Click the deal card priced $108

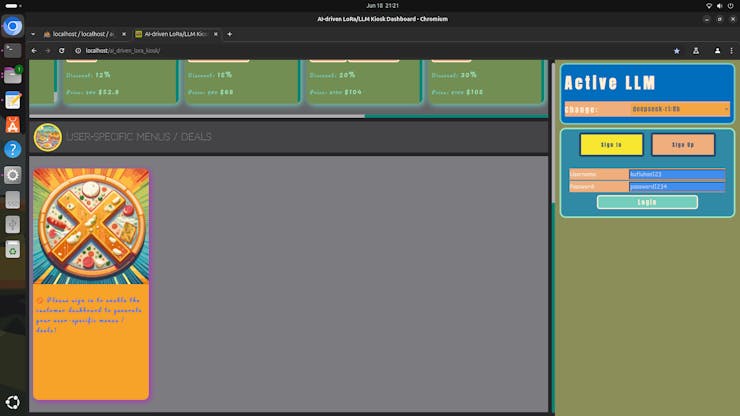coord(486,81)
